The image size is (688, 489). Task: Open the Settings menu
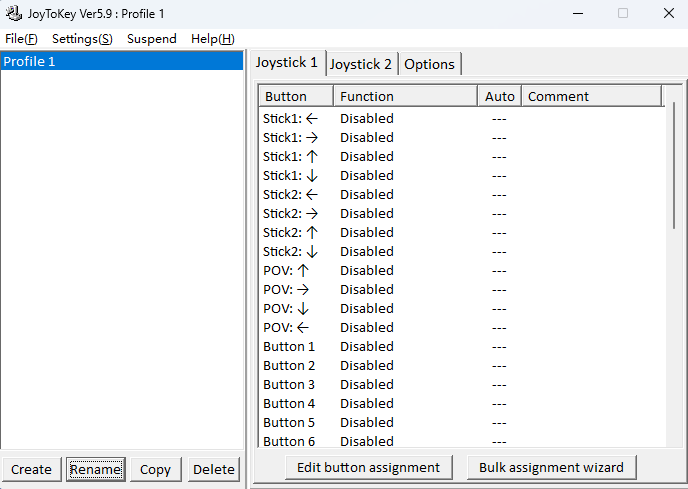point(82,38)
